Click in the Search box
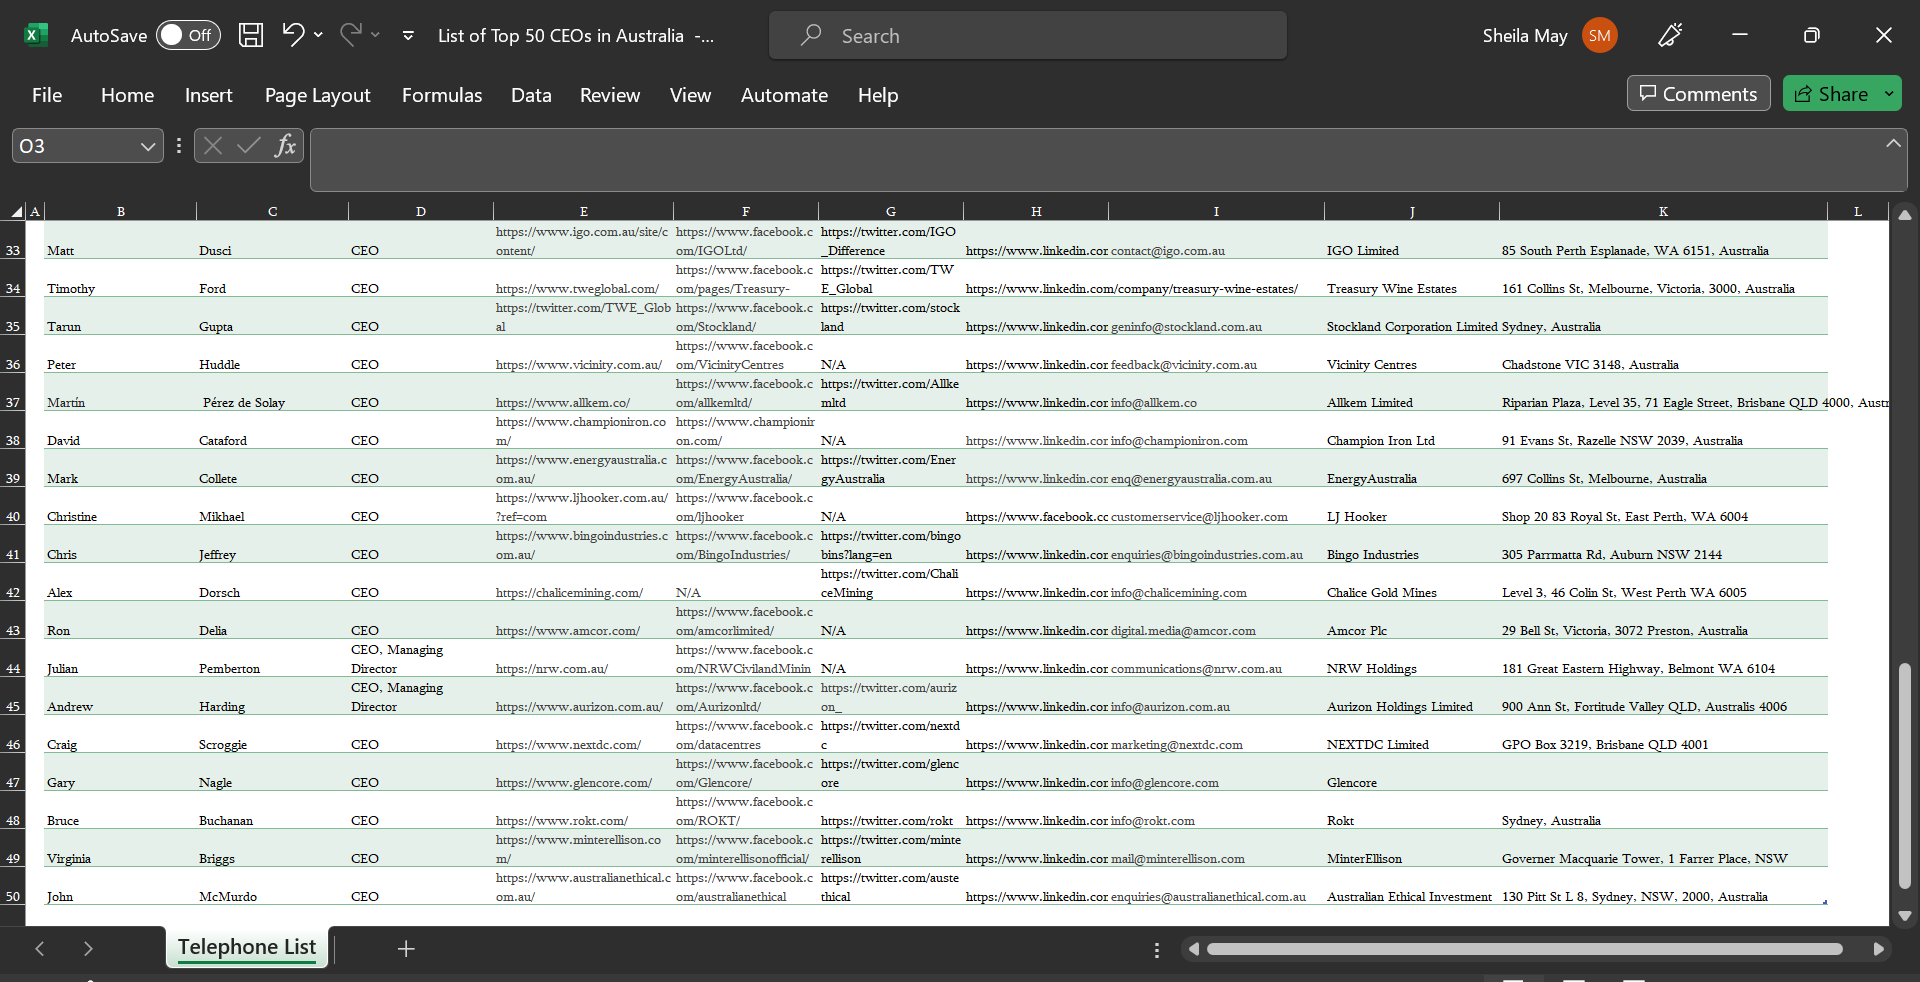The image size is (1920, 982). 1028,36
